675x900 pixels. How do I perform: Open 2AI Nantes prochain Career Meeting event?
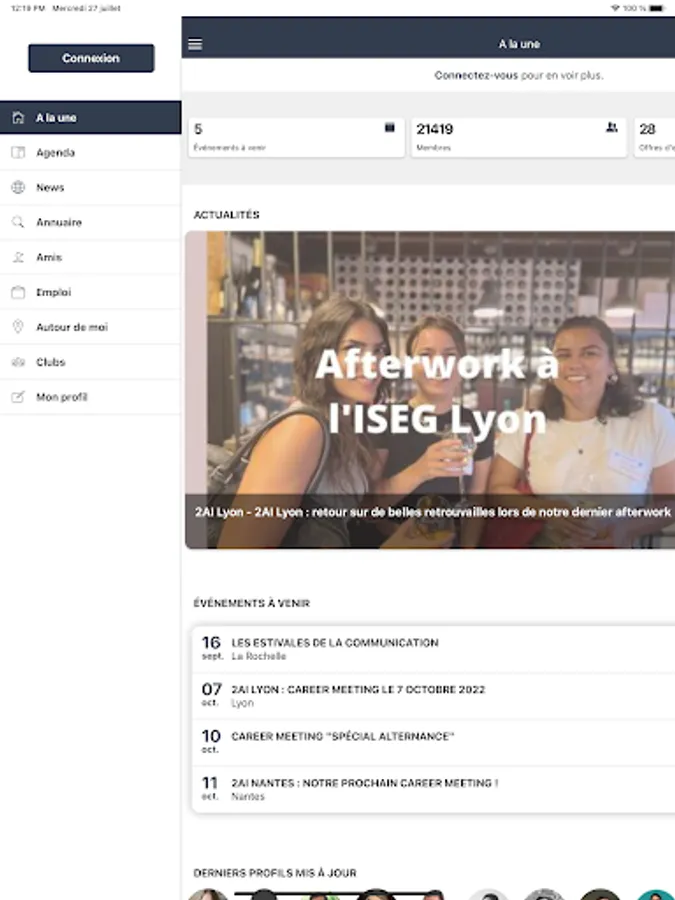(433, 789)
